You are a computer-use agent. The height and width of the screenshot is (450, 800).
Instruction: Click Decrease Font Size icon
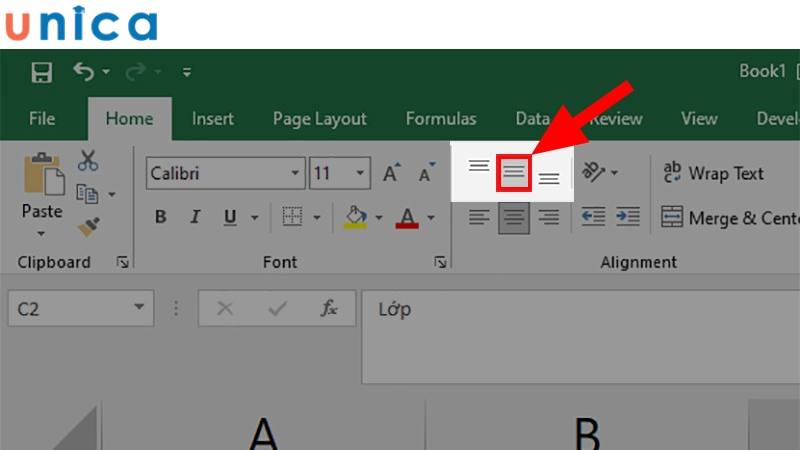click(x=427, y=173)
